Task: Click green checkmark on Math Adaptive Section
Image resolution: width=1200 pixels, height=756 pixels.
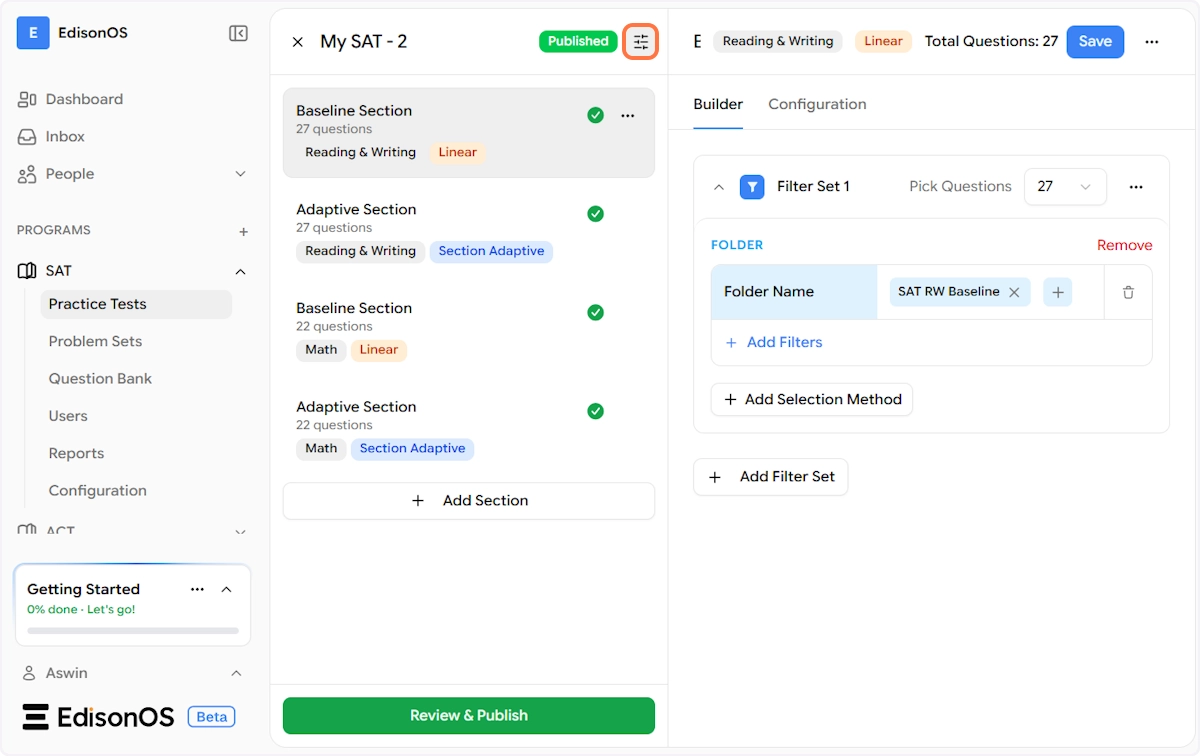Action: point(595,411)
